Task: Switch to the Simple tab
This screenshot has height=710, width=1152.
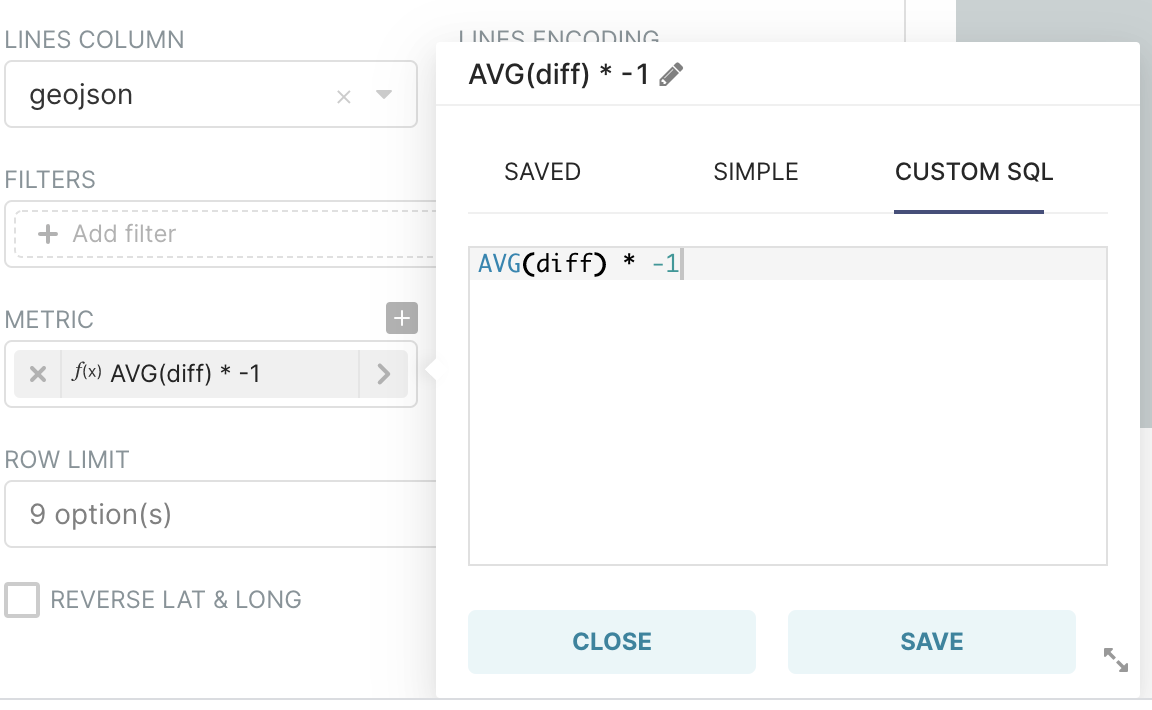Action: [x=756, y=172]
